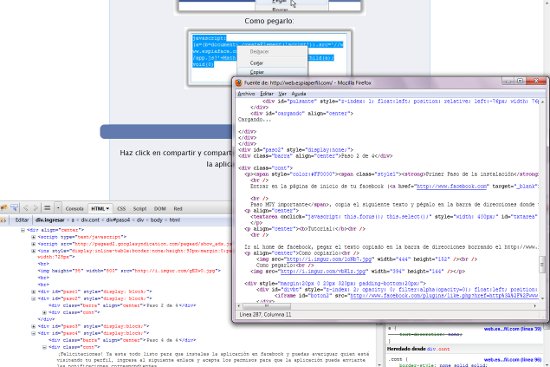Image resolution: width=550 pixels, height=367 pixels.
Task: Open the Ayuda menu in the source window
Action: point(299,94)
